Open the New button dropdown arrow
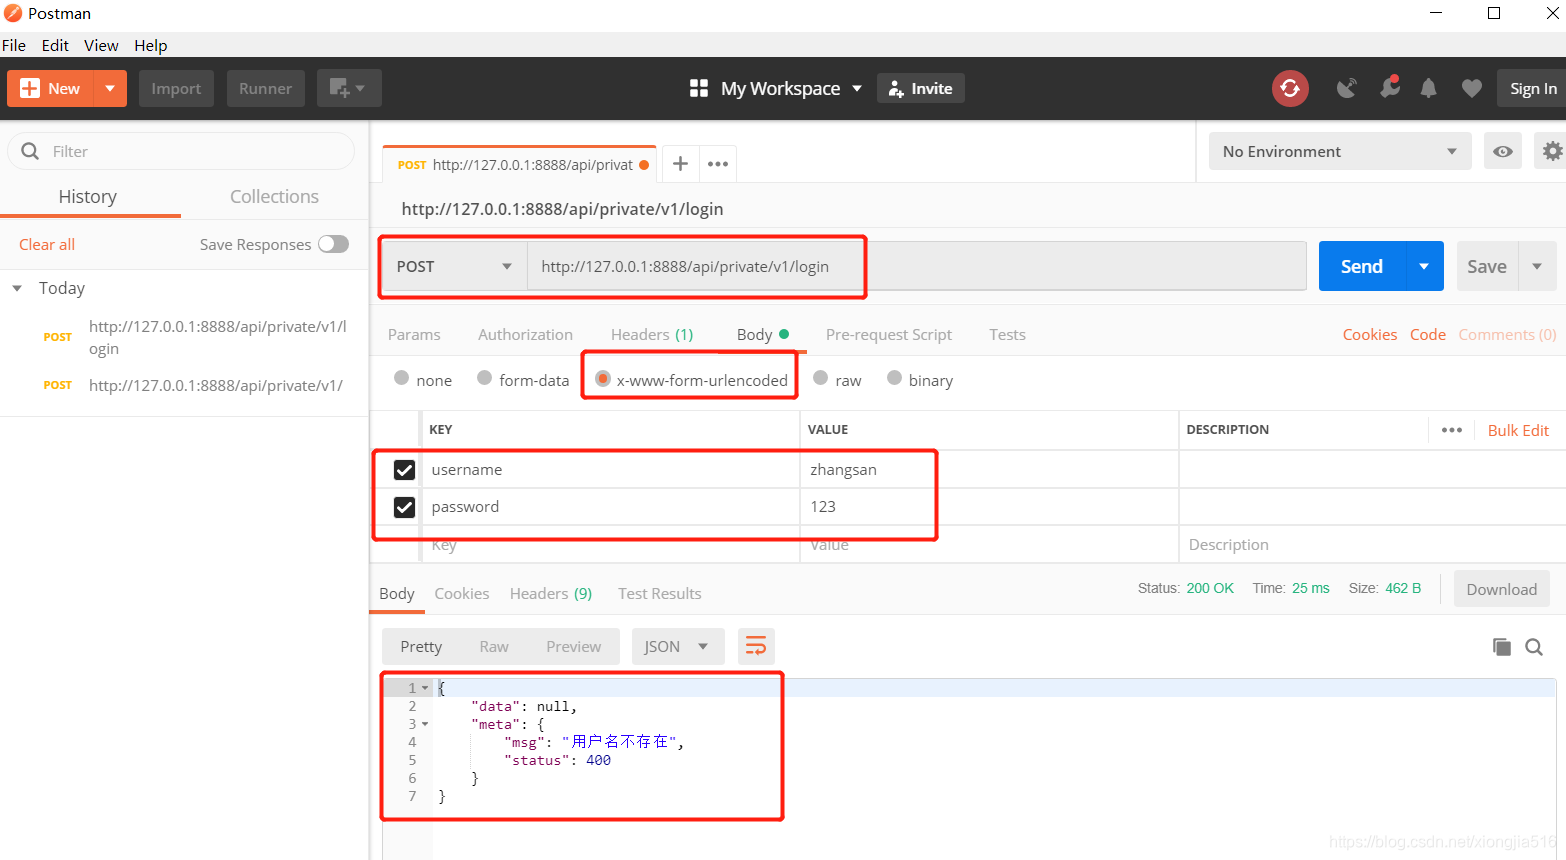Viewport: 1566px width, 860px height. 110,88
